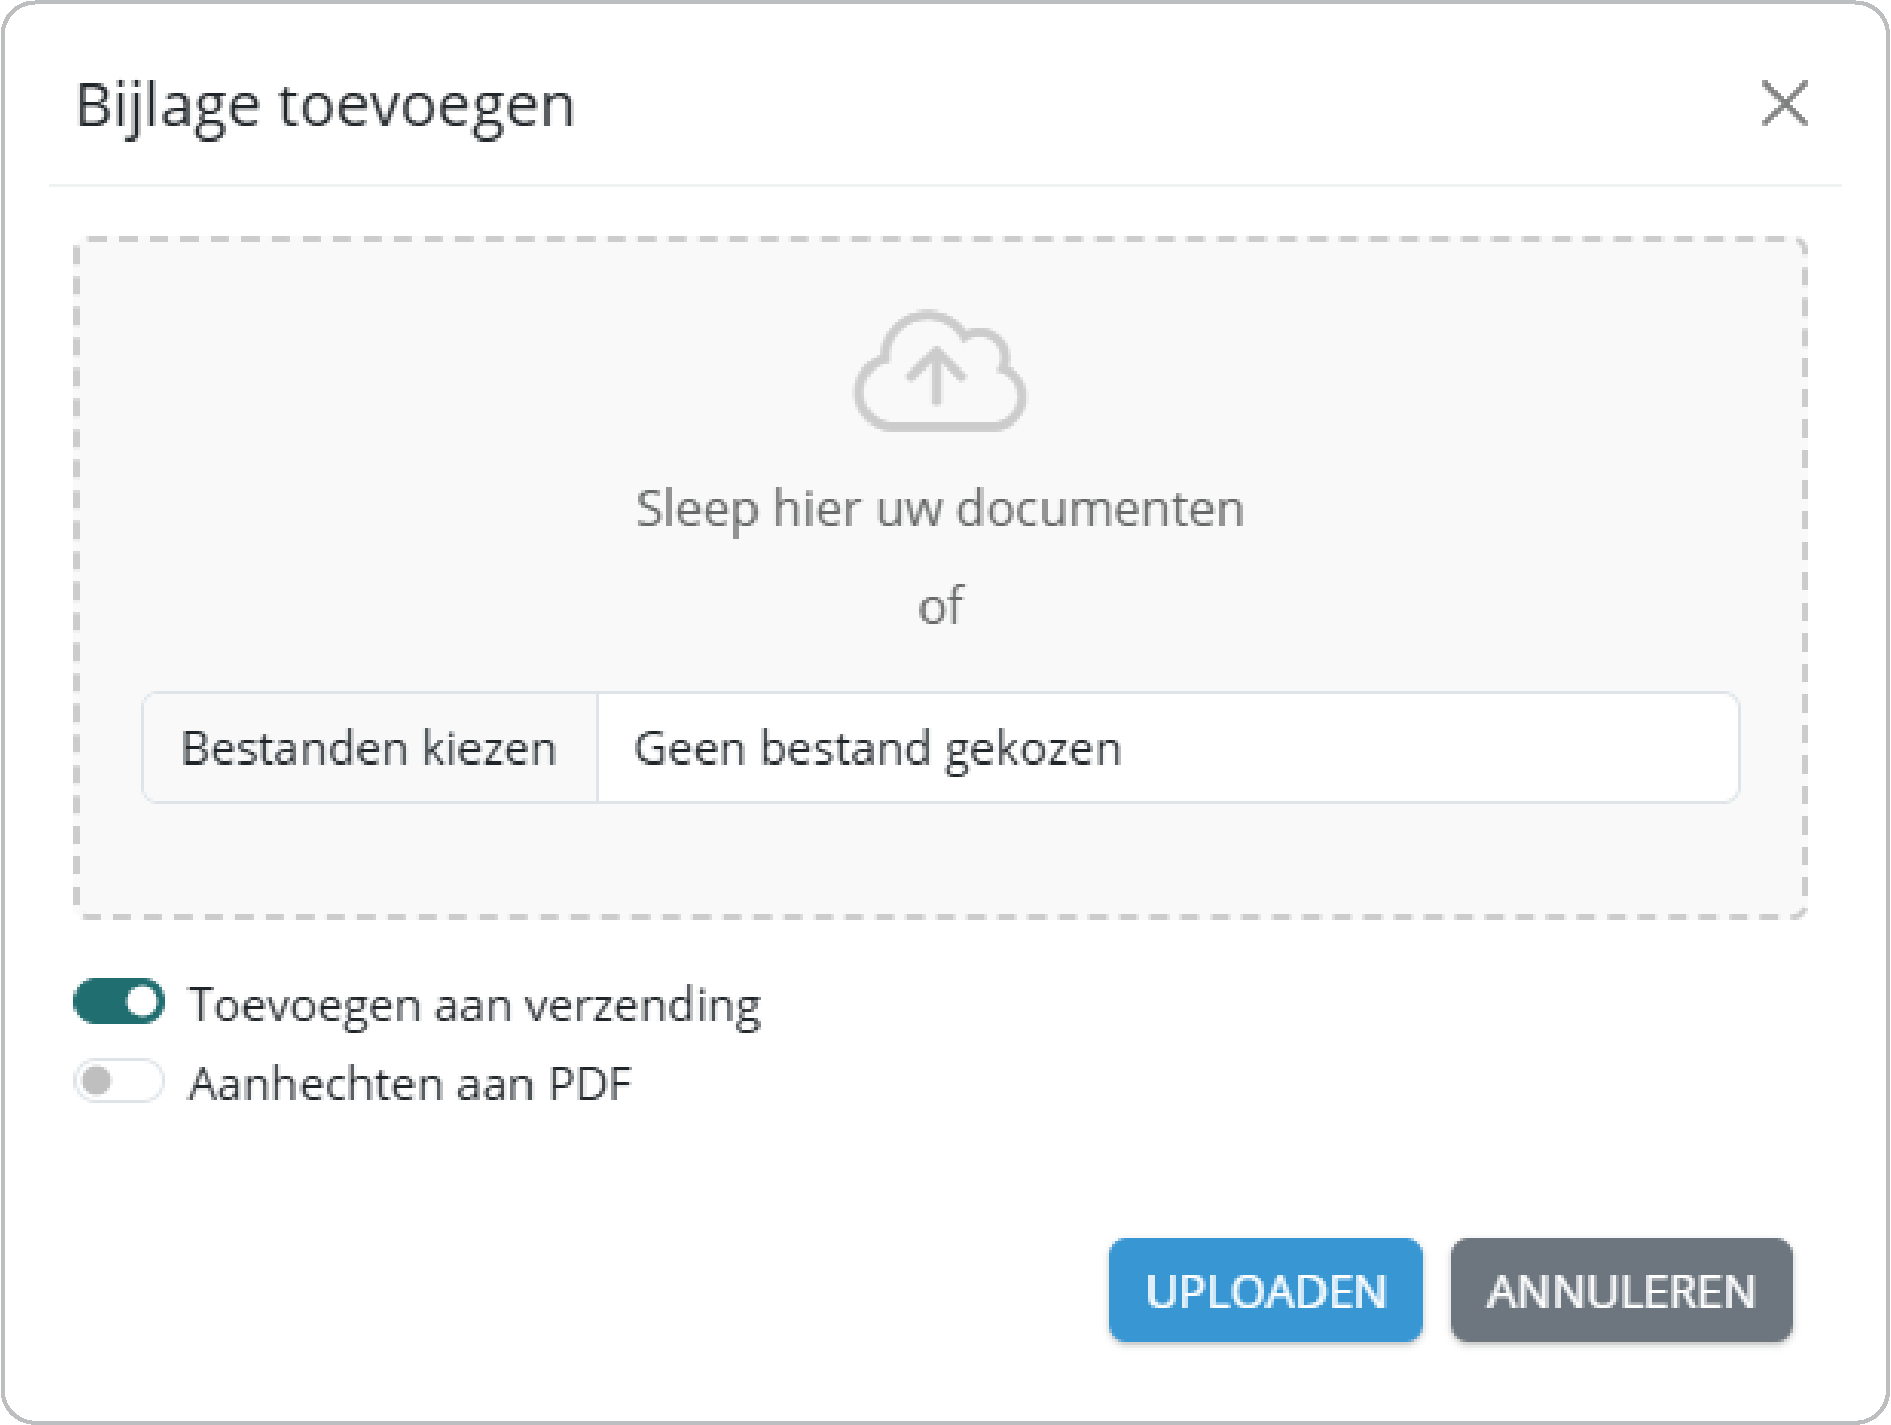Click the white knob of the green toggle

[x=144, y=1002]
